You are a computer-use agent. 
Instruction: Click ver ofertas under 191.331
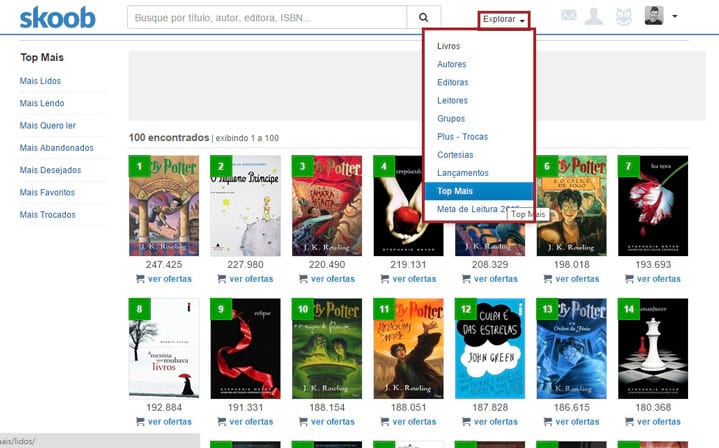(x=245, y=421)
